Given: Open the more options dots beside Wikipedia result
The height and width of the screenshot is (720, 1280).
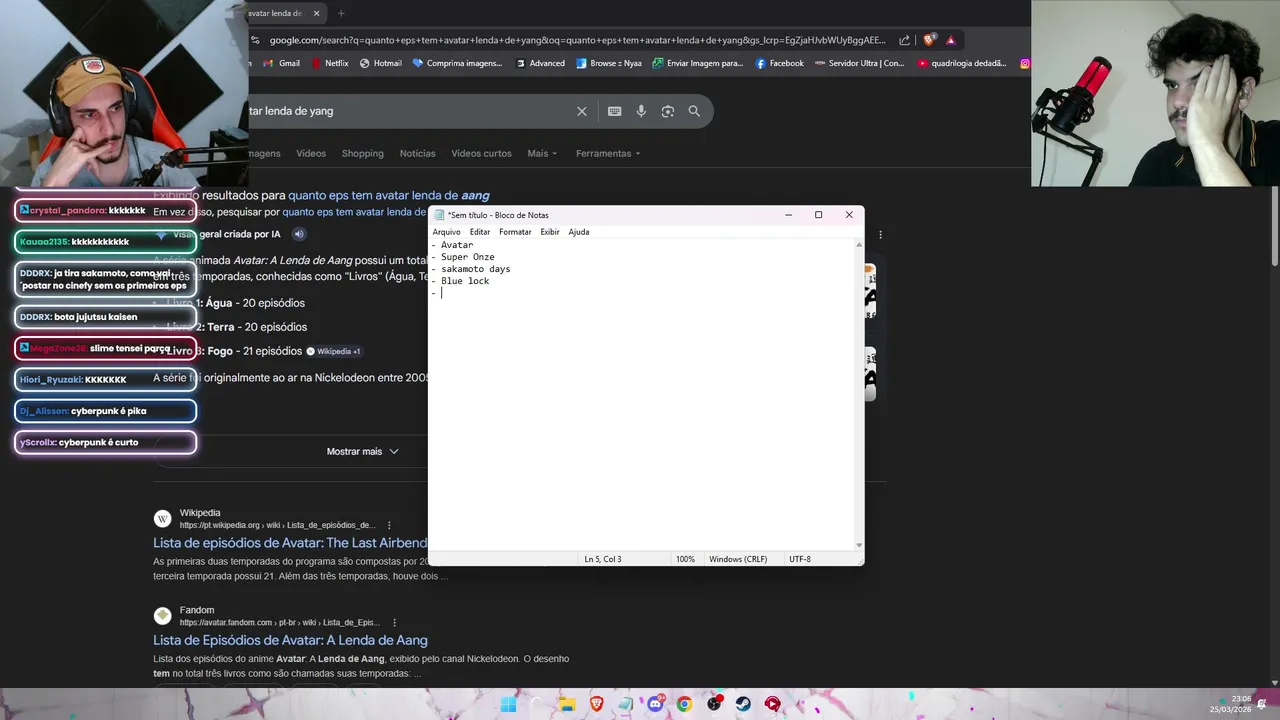Looking at the screenshot, I should [x=389, y=525].
